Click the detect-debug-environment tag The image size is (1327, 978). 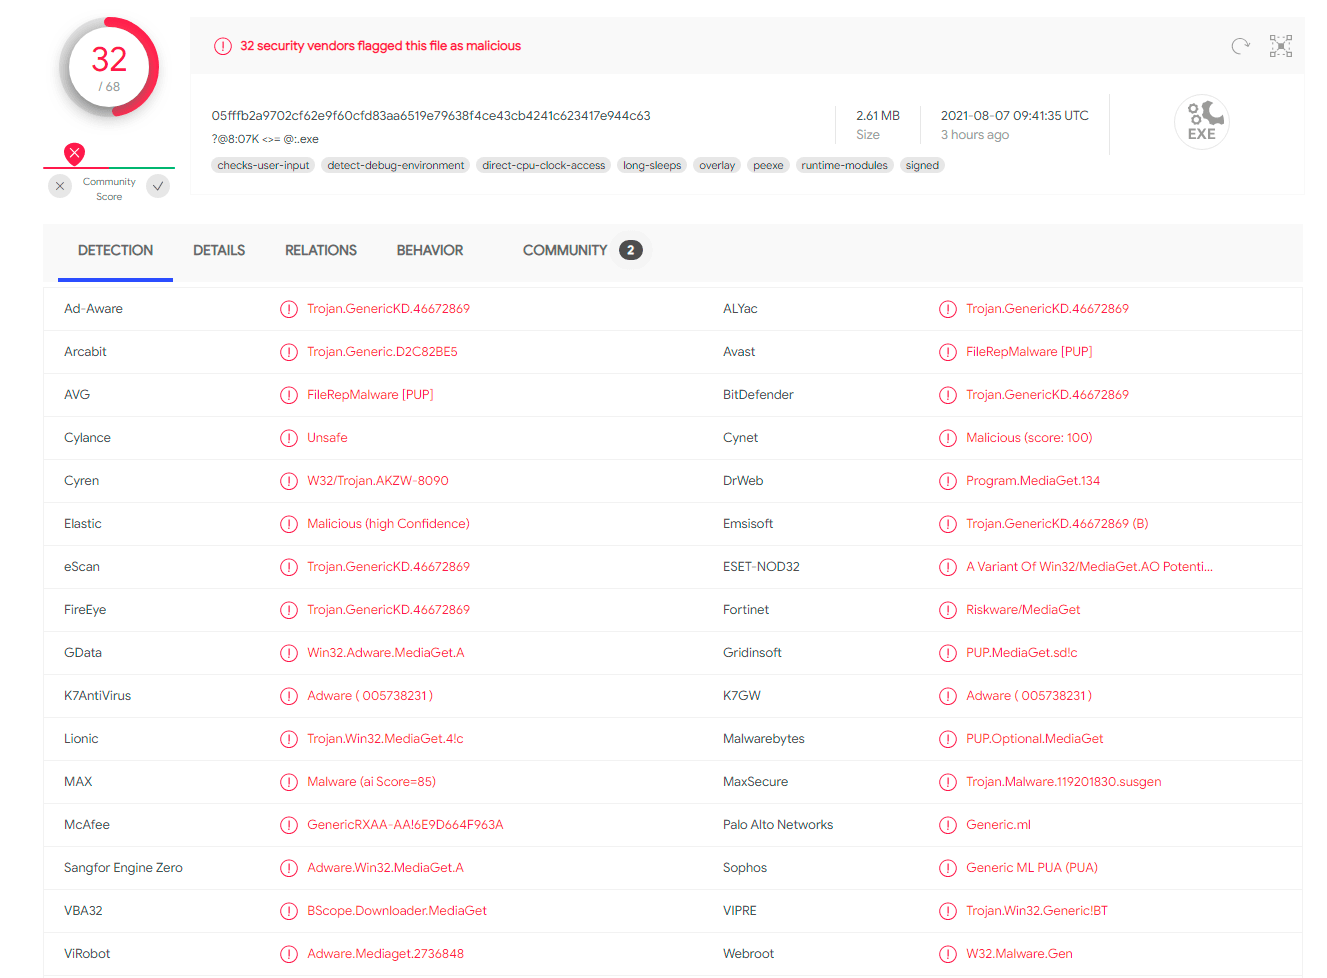coord(396,166)
